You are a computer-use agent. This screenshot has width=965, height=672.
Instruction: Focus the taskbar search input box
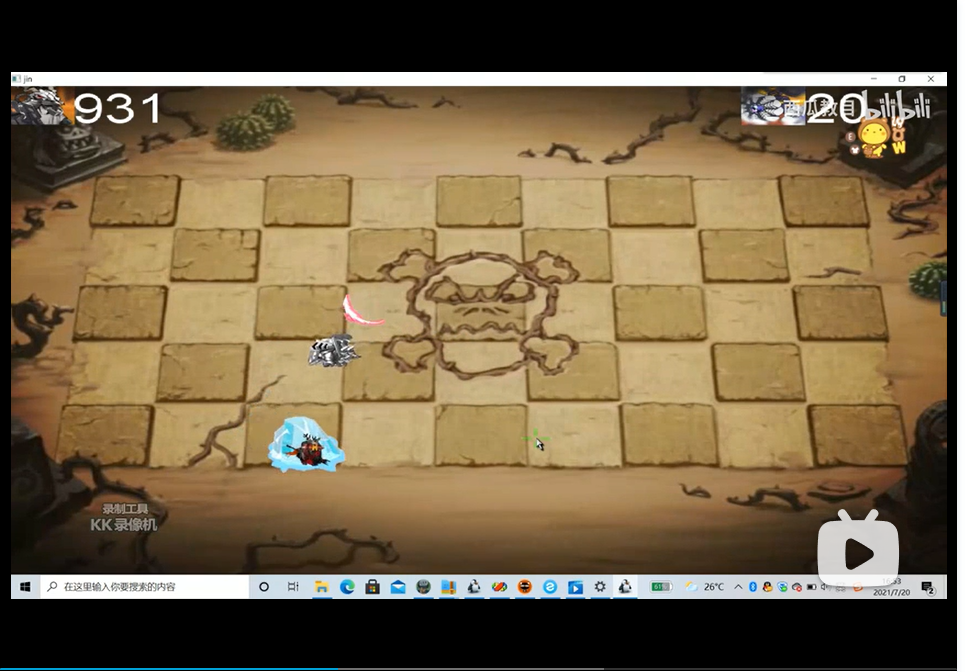[x=145, y=587]
